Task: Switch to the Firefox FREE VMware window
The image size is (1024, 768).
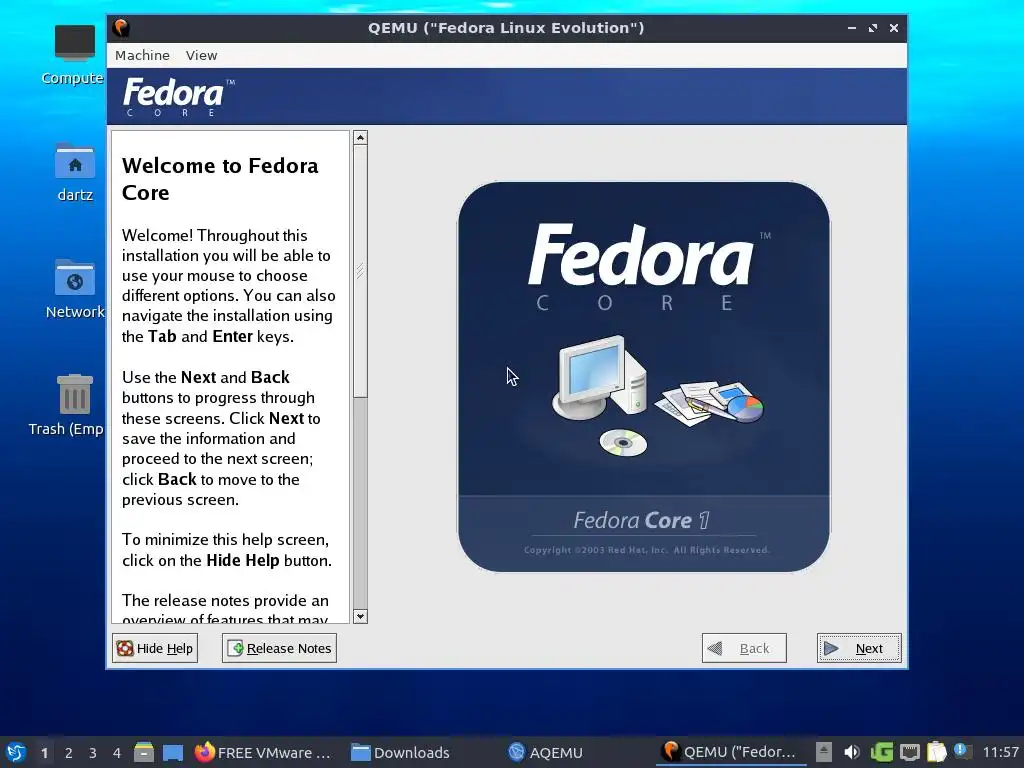Action: point(263,752)
